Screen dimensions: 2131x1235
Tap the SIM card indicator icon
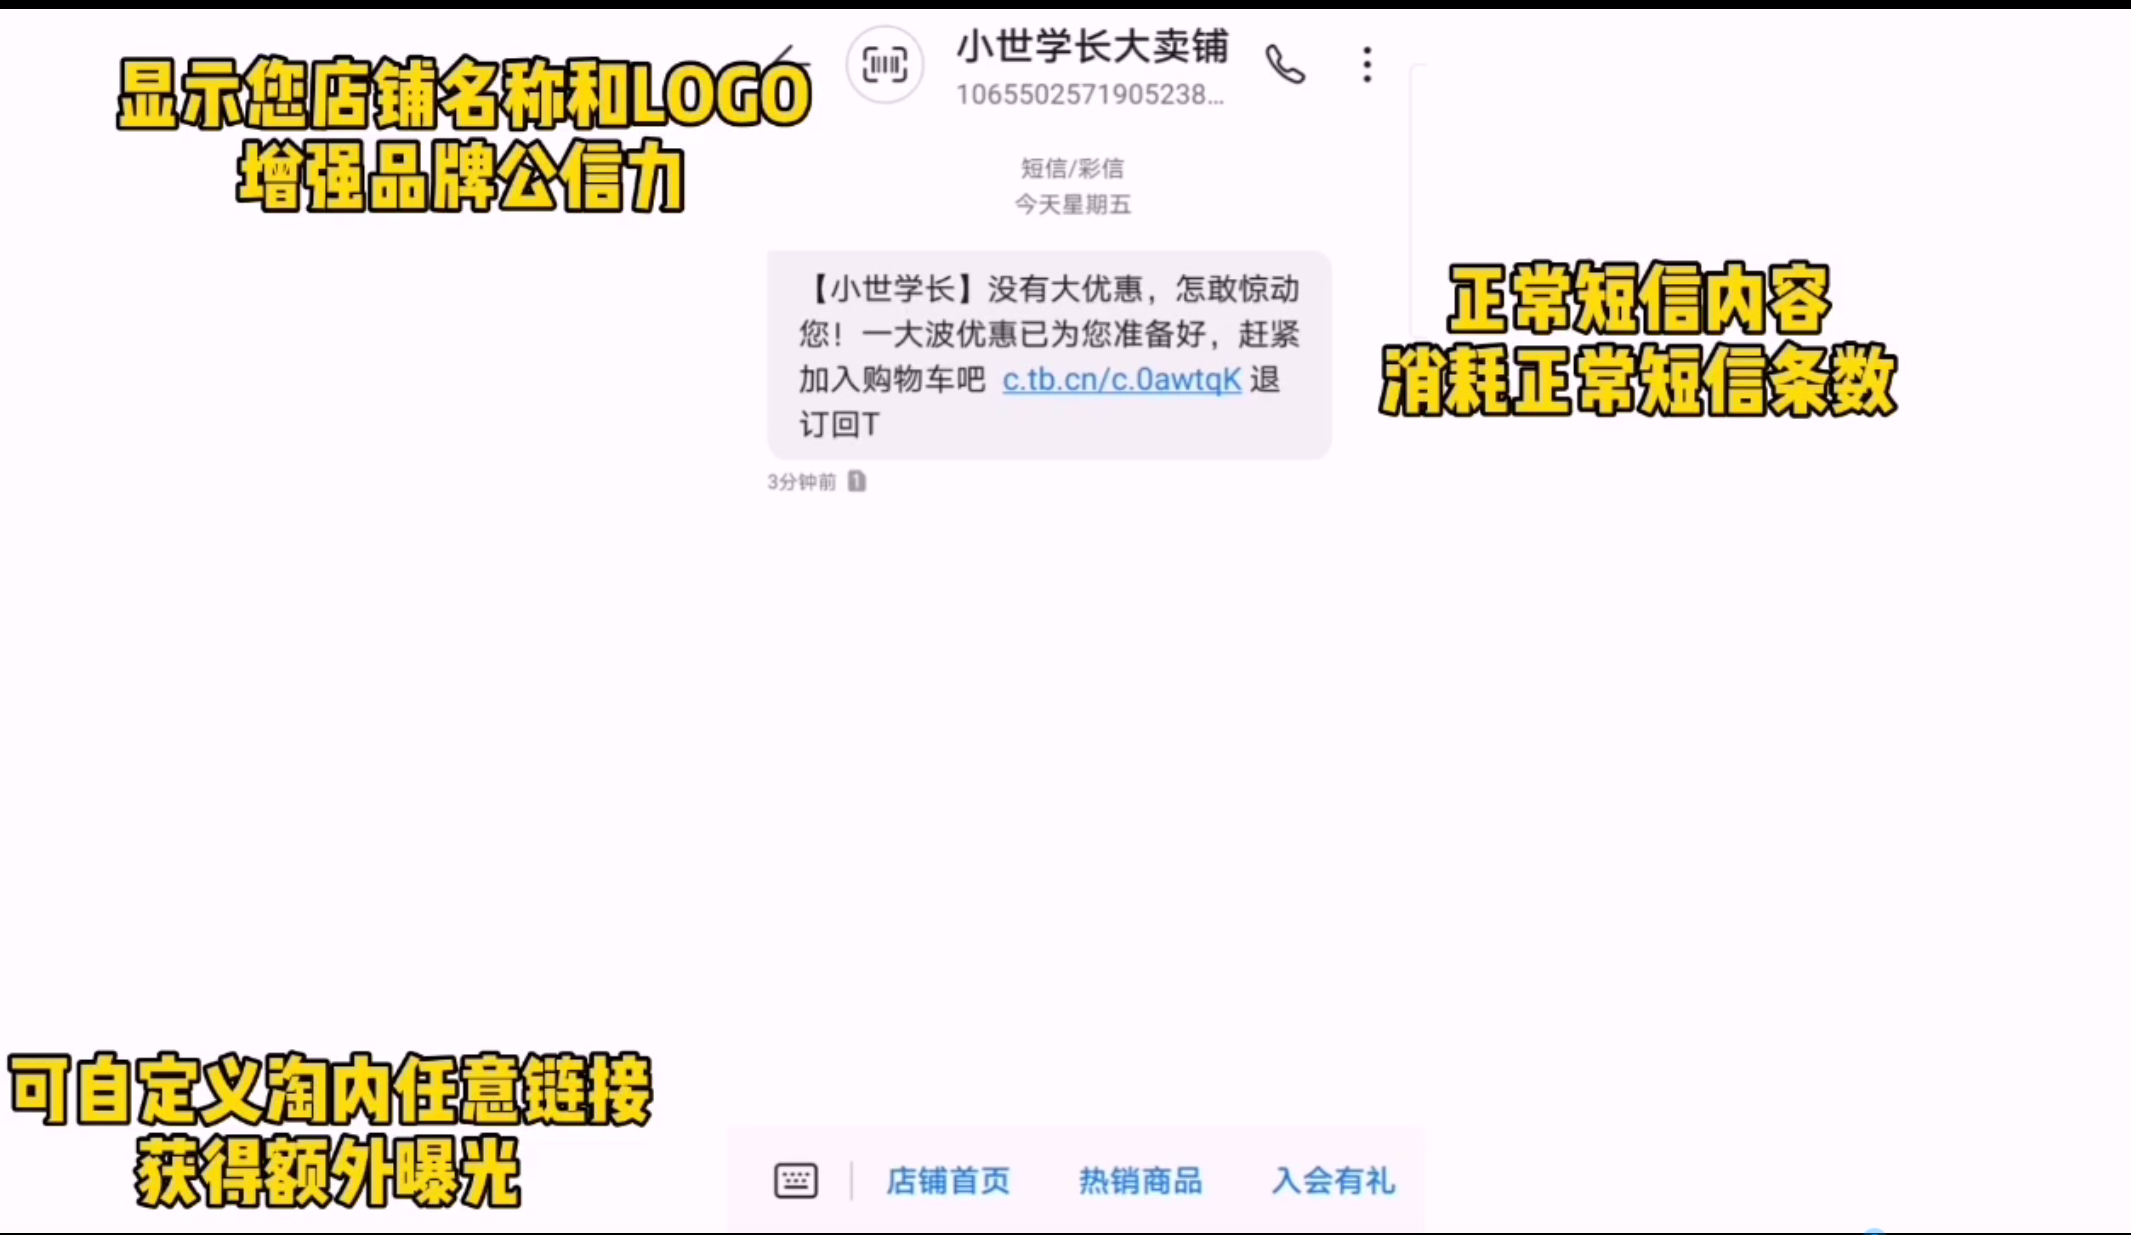tap(857, 482)
